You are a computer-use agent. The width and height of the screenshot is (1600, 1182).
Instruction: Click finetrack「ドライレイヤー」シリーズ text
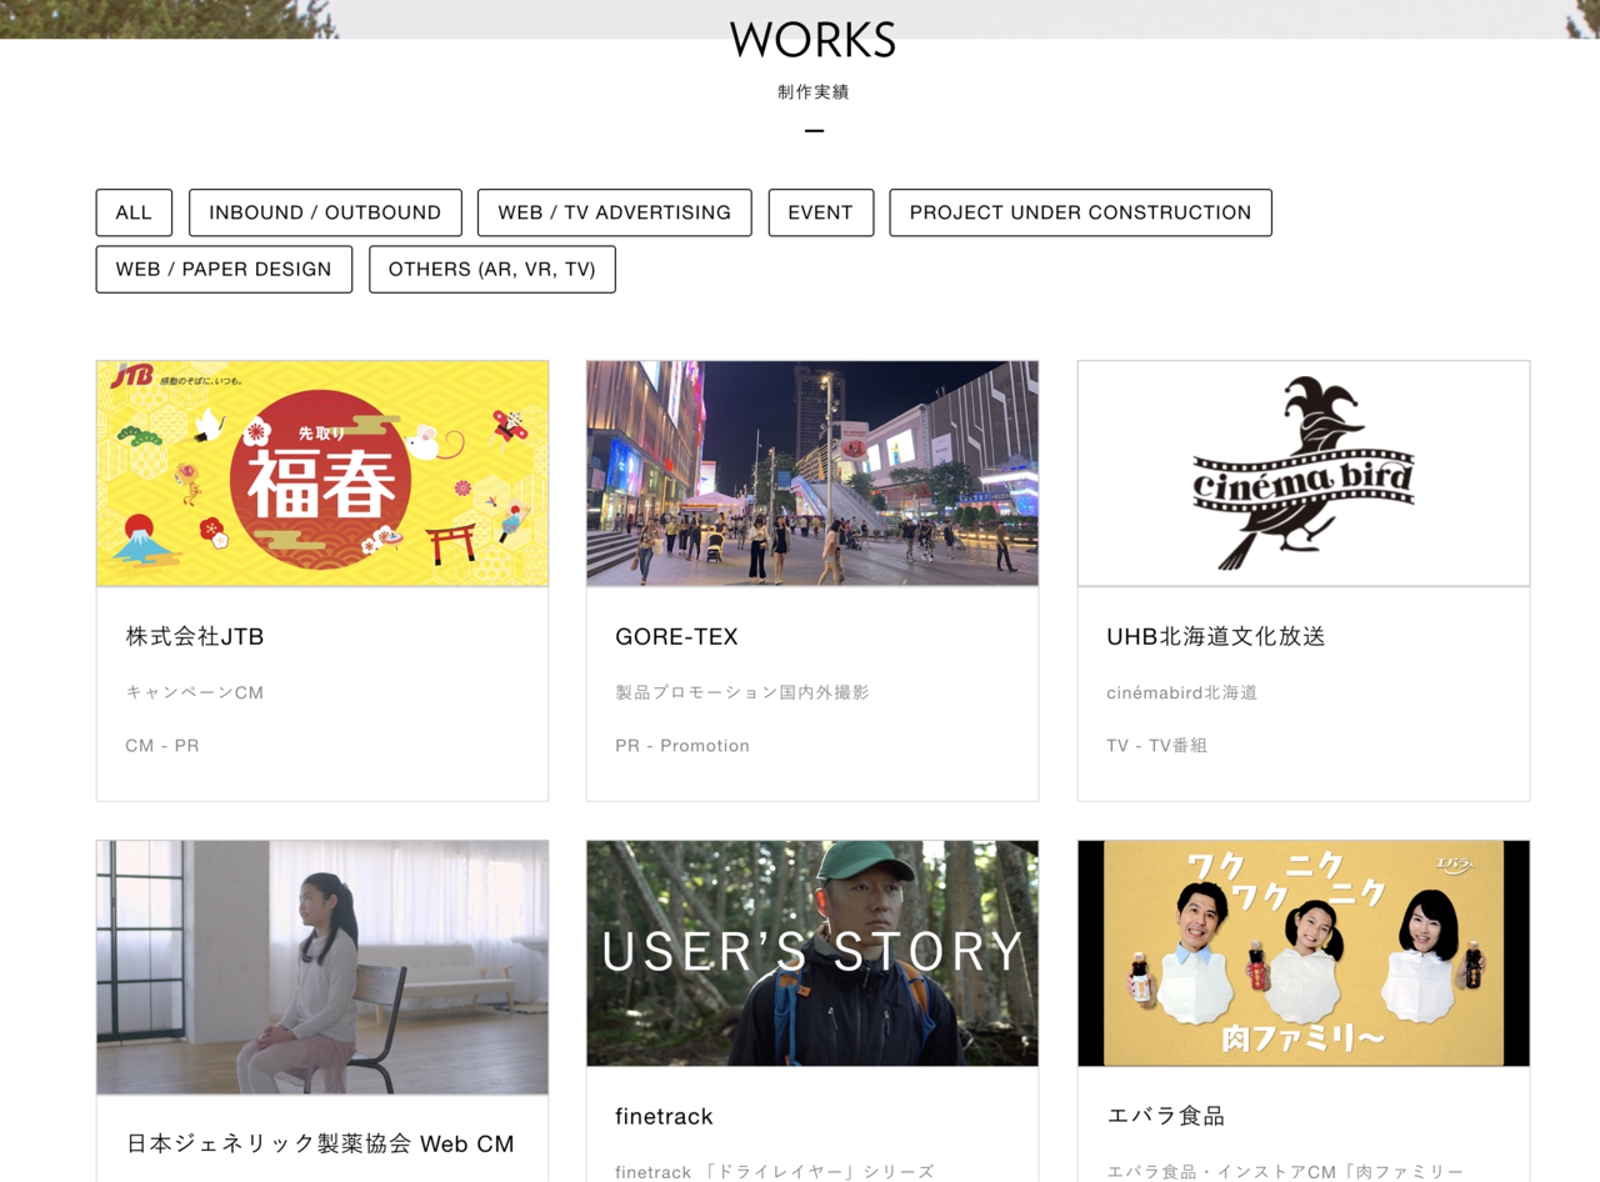pos(775,1172)
